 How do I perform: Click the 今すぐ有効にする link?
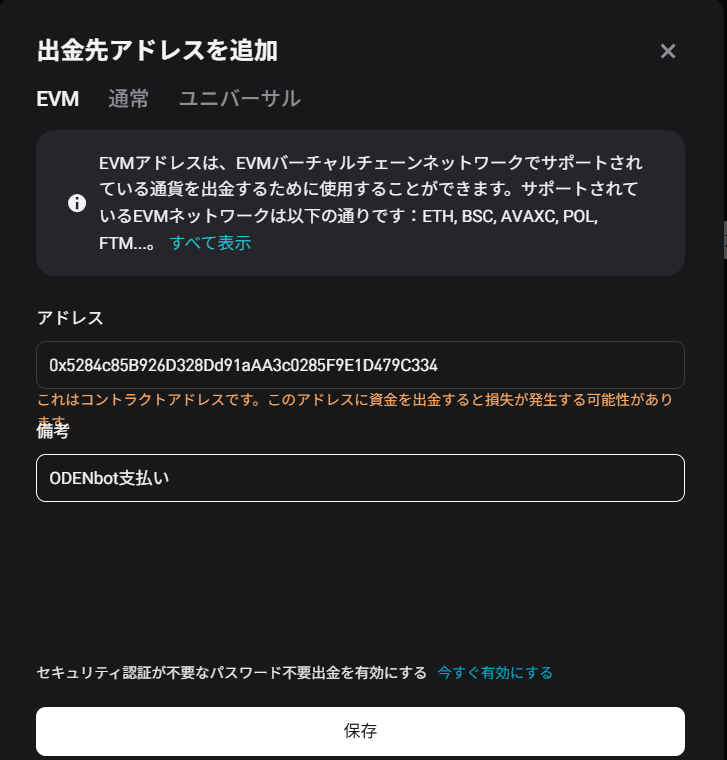click(x=495, y=673)
